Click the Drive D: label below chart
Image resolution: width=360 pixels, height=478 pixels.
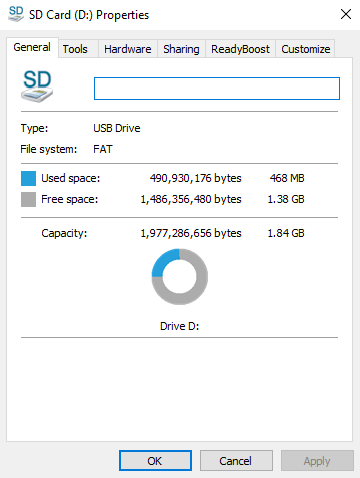(x=180, y=326)
